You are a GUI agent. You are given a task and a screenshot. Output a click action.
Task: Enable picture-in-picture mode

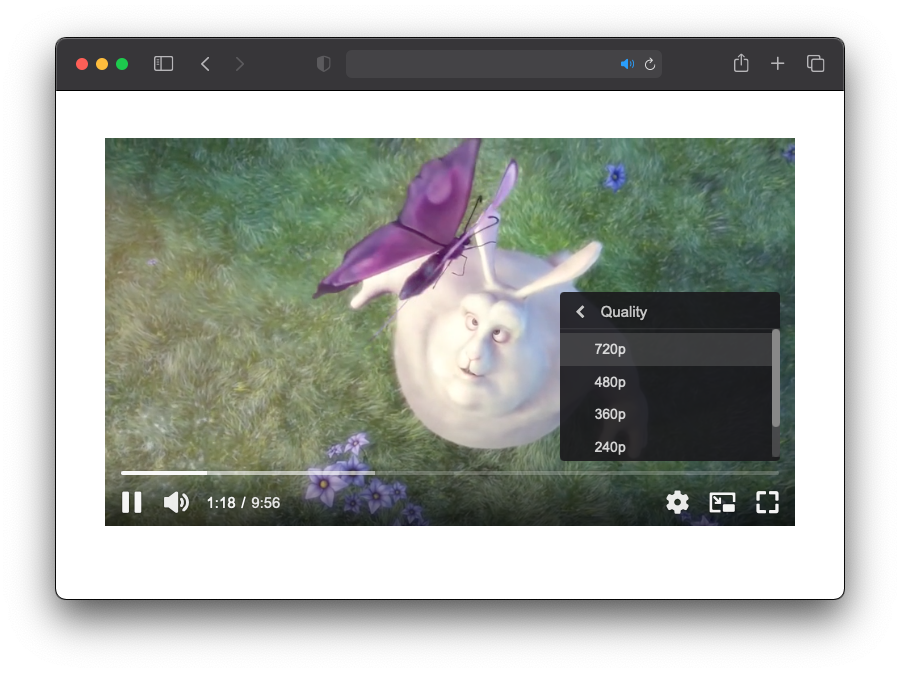tap(722, 503)
